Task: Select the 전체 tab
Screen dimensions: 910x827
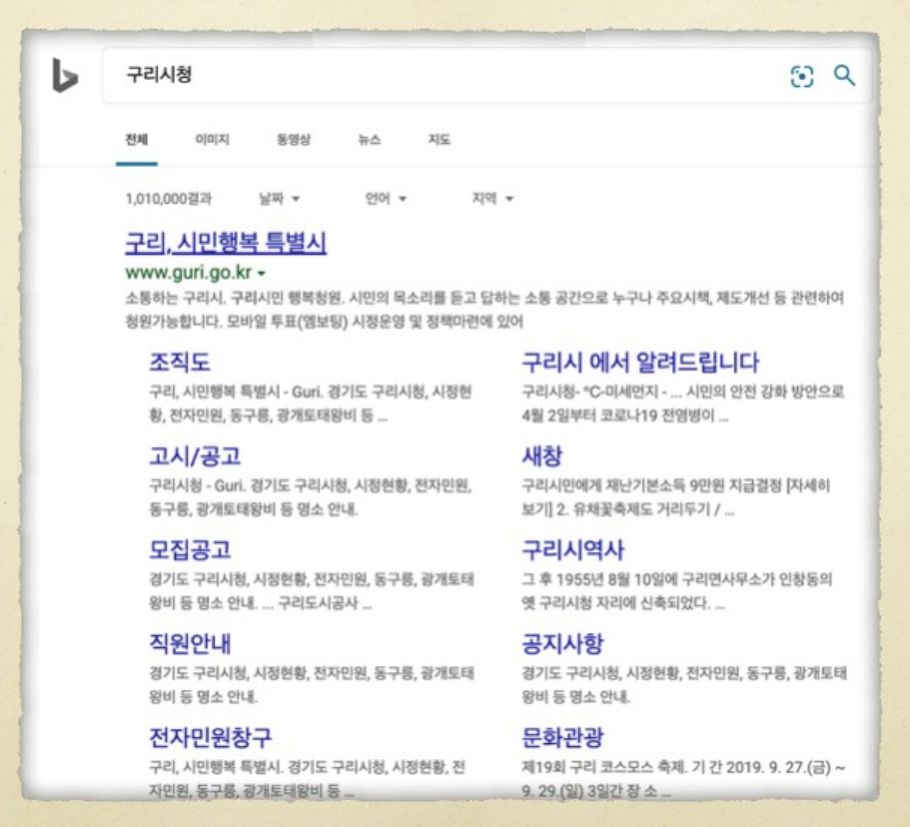Action: [137, 139]
